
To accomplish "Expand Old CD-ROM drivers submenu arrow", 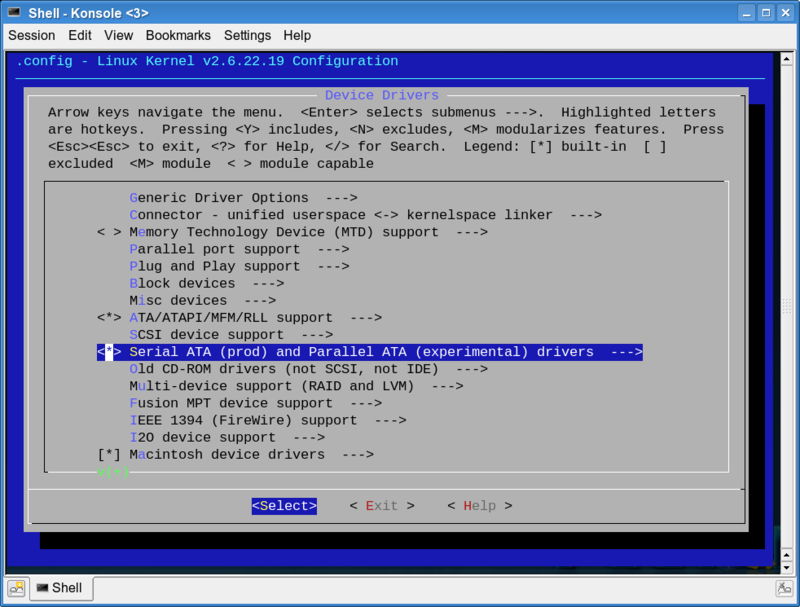I will 472,369.
